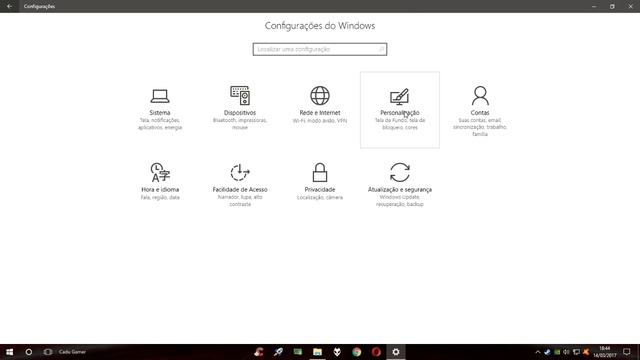The height and width of the screenshot is (360, 640).
Task: Minimize the Configurações window
Action: 594,6
